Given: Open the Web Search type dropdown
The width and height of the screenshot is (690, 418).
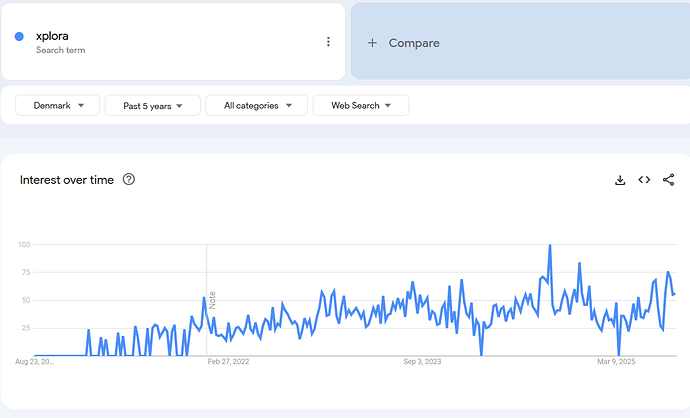Looking at the screenshot, I should (x=360, y=105).
